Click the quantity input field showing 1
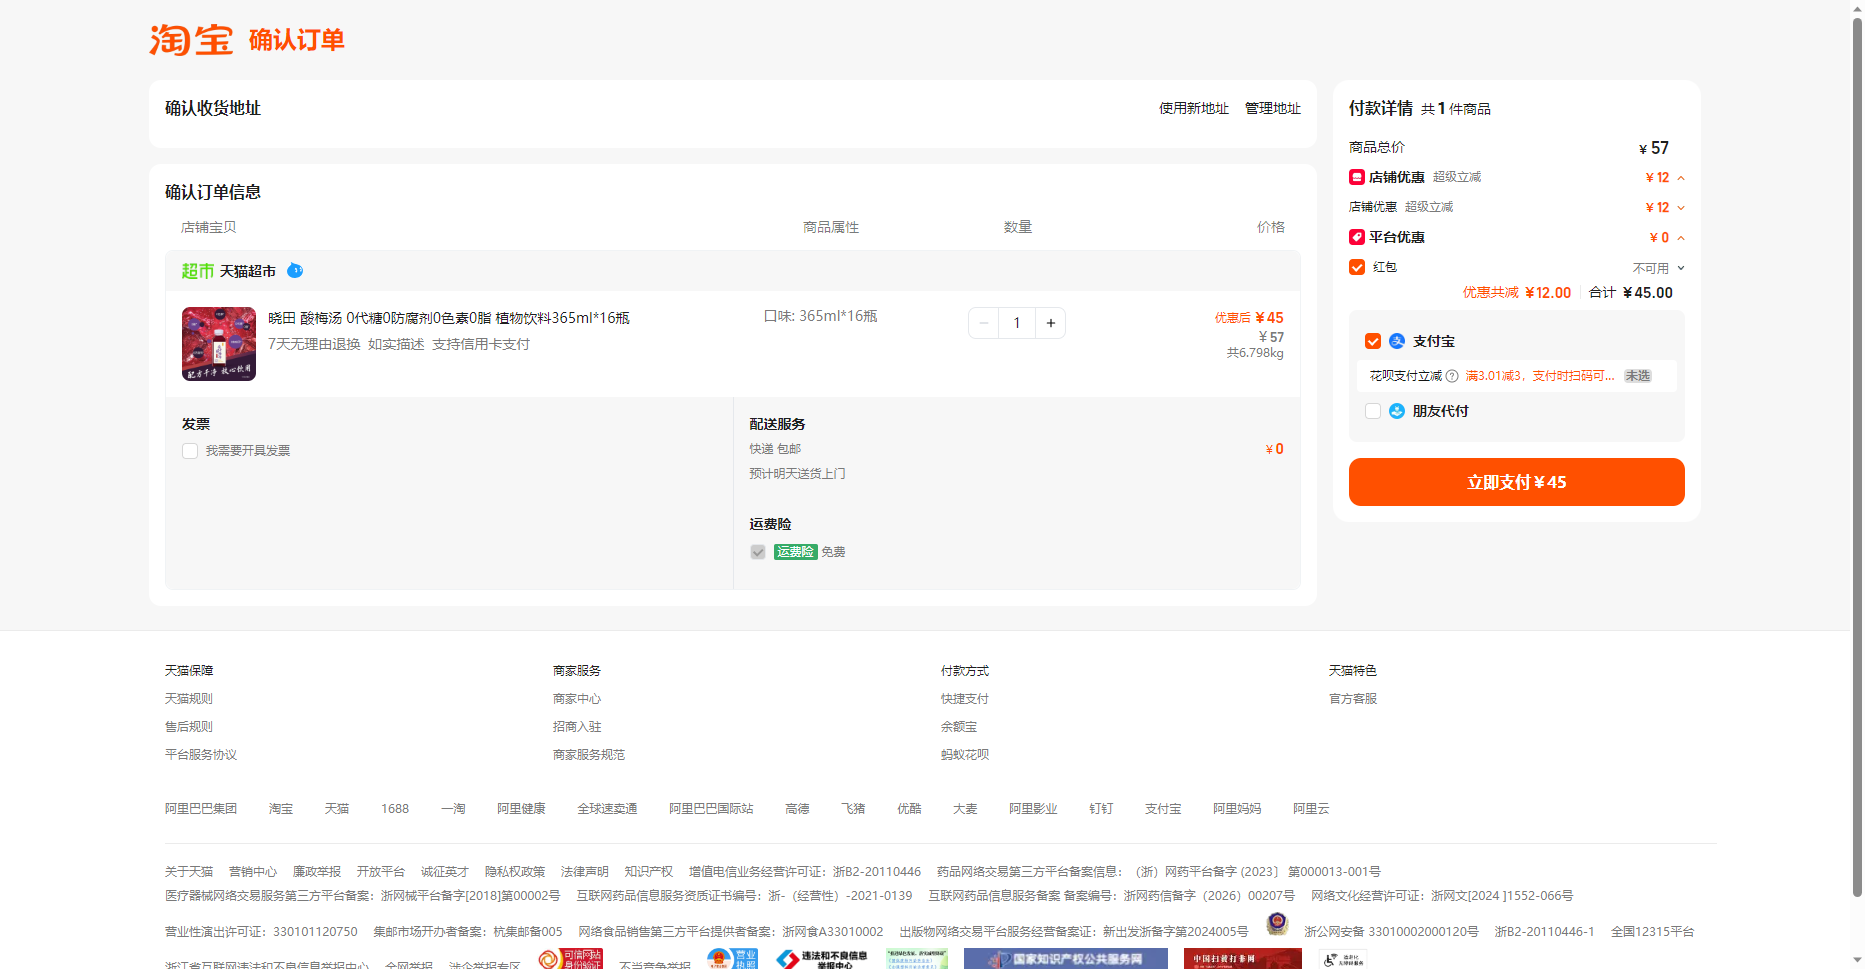The width and height of the screenshot is (1865, 969). (1017, 323)
